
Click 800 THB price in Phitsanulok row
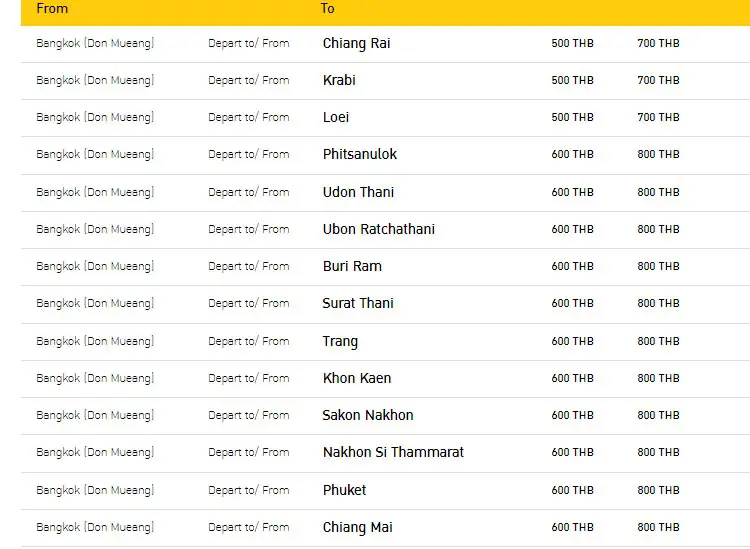[x=658, y=154]
